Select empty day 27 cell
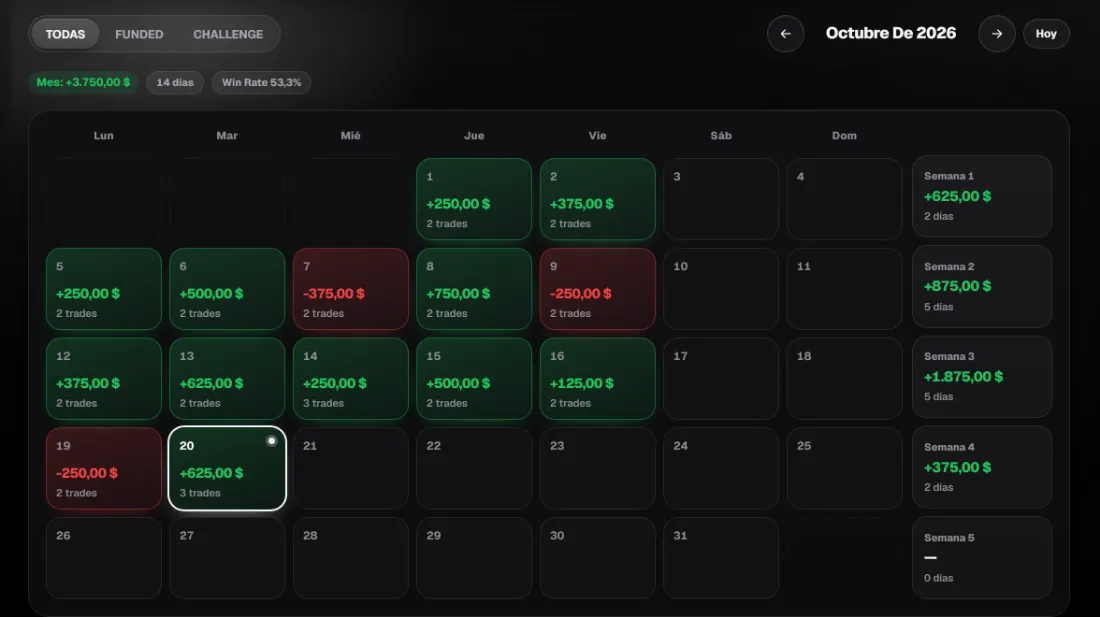Screen dimensions: 1100x617 click(227, 558)
